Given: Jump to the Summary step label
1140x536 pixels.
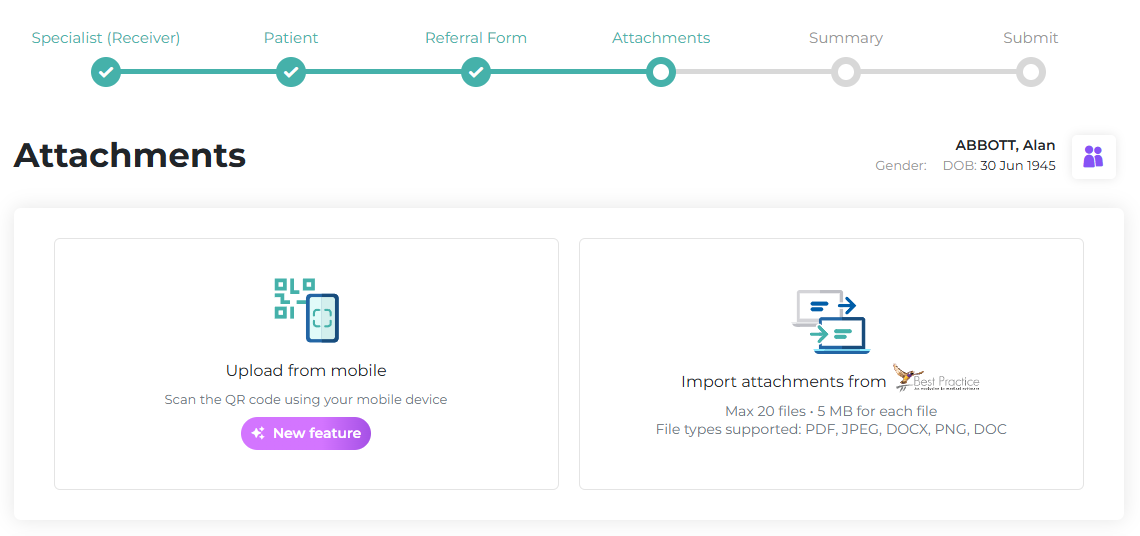Looking at the screenshot, I should pos(846,38).
